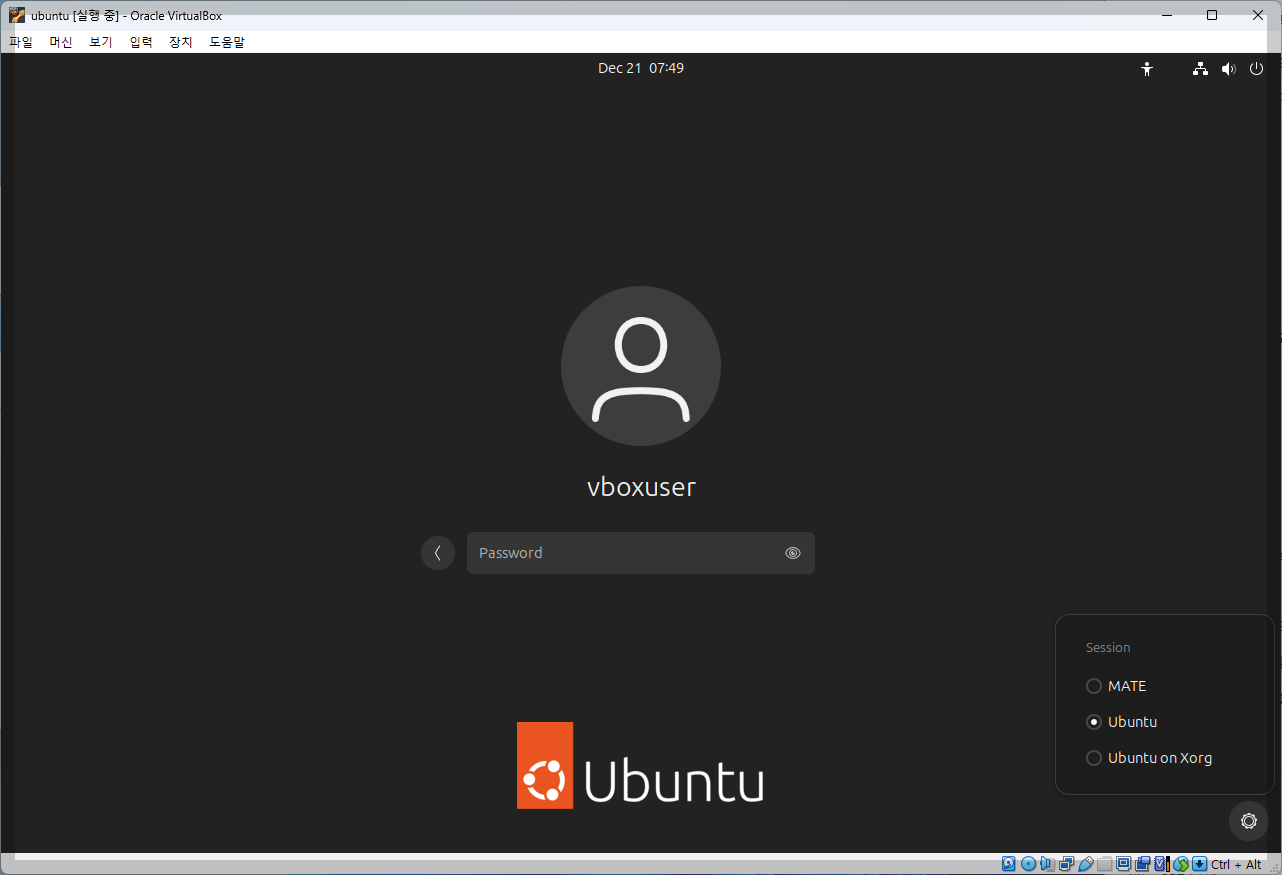
Task: Open the 입력 menu
Action: (141, 42)
